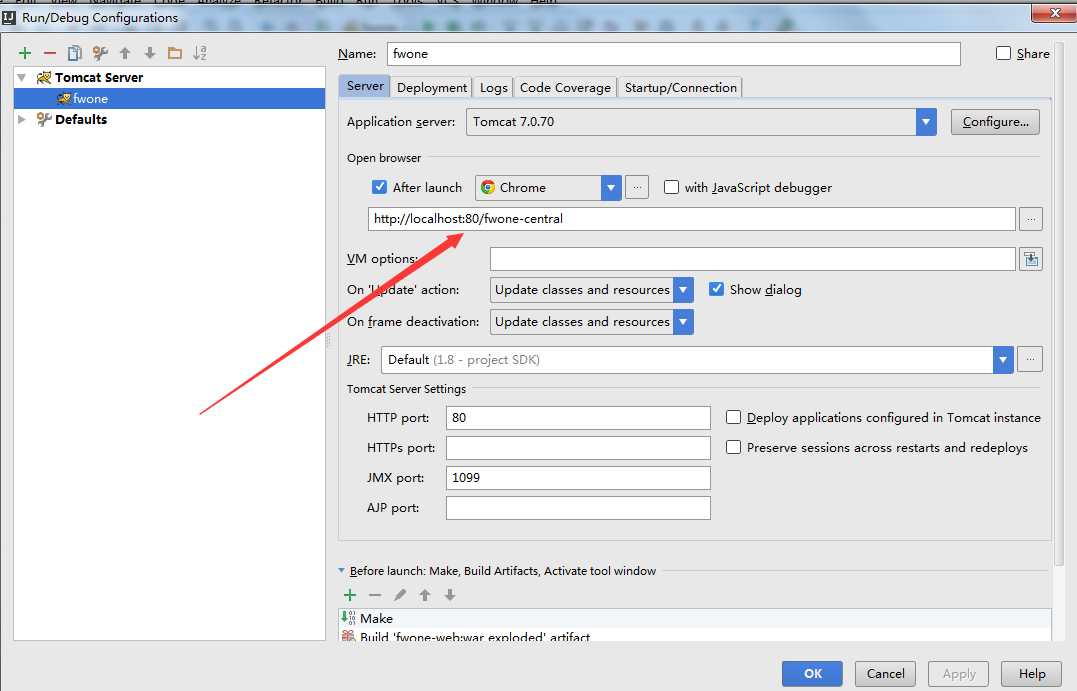
Task: Expand the VM options editor icon
Action: pyautogui.click(x=1031, y=259)
